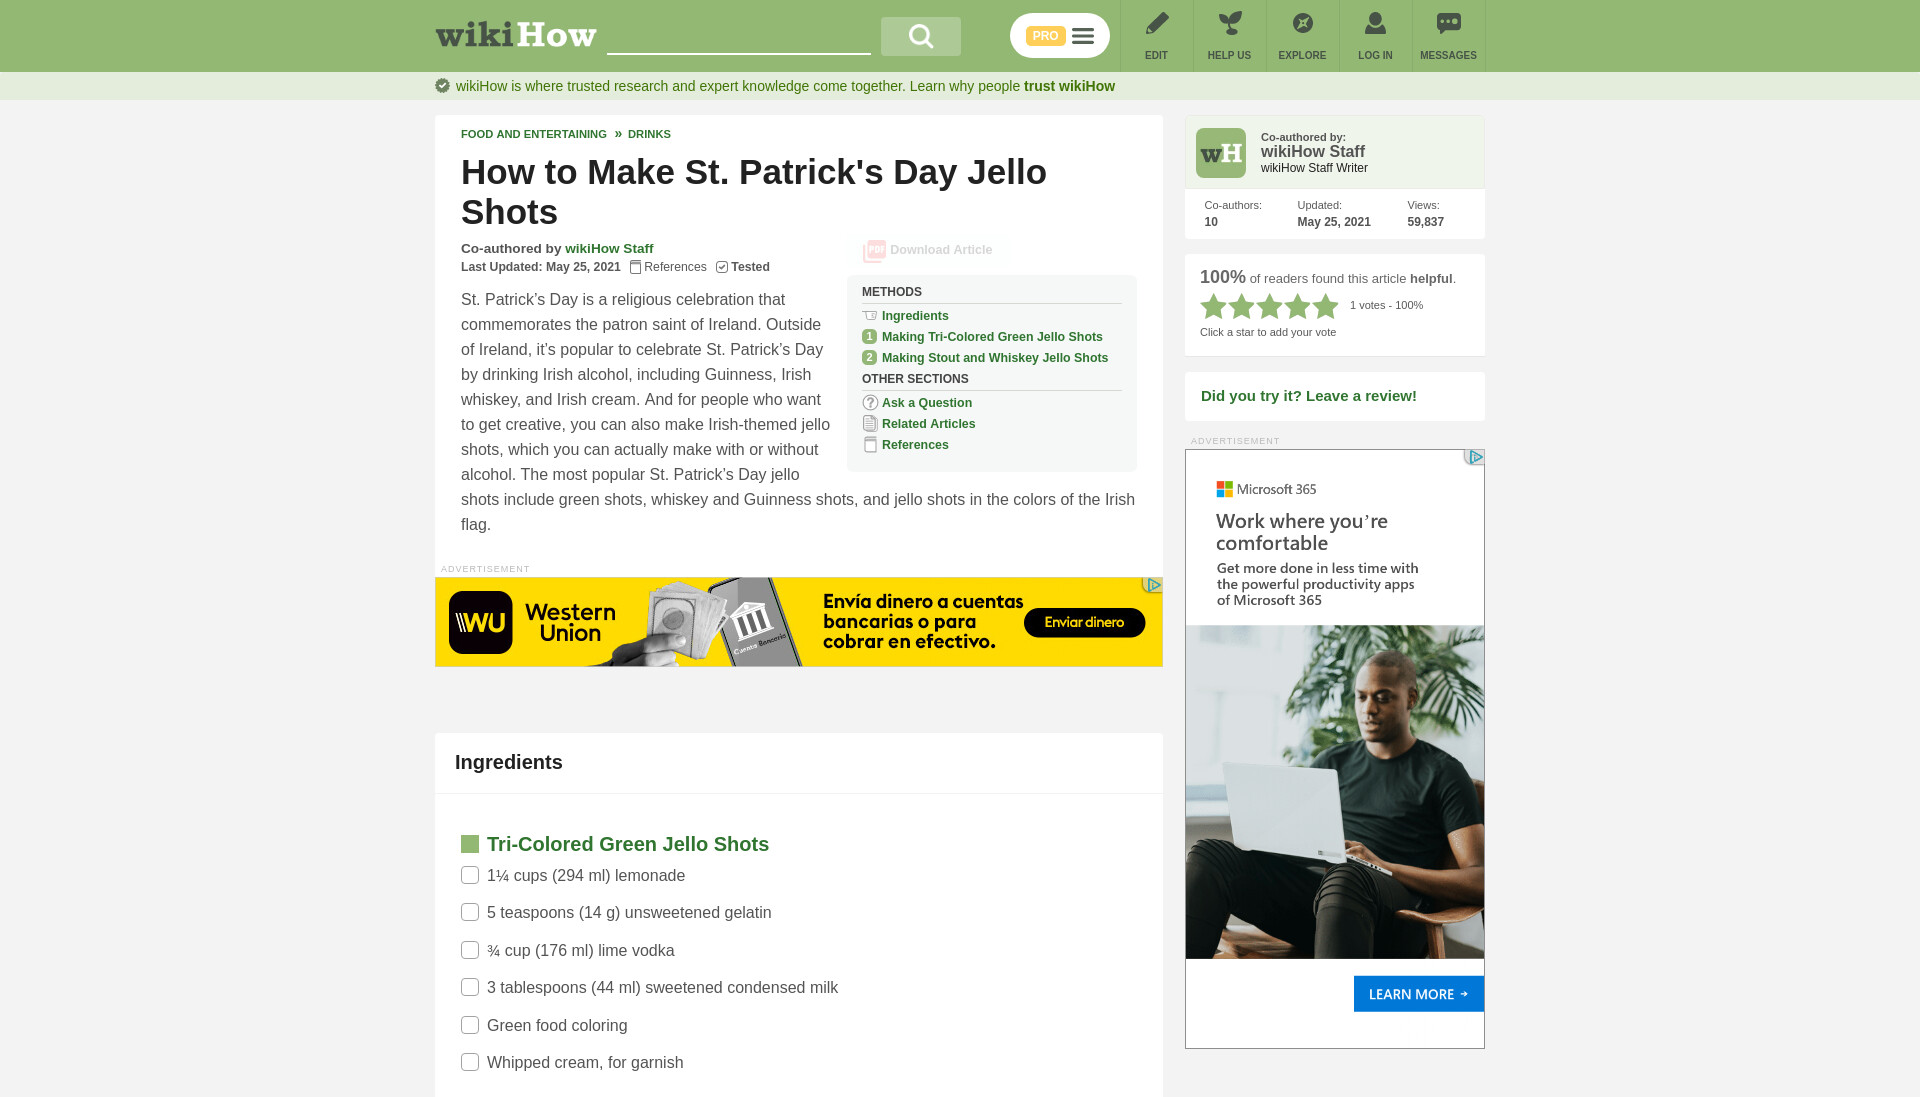Click the search text field
The width and height of the screenshot is (1920, 1097).
point(739,36)
